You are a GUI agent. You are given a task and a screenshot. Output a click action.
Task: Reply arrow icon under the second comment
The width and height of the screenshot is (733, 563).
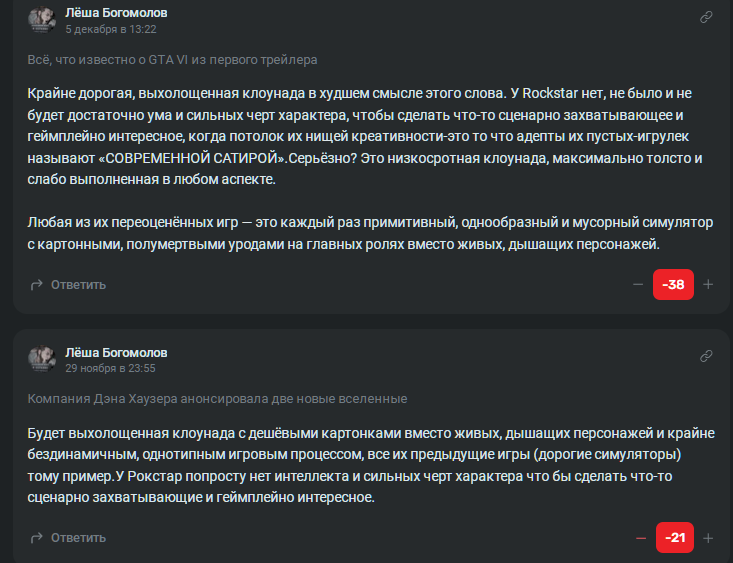click(36, 538)
